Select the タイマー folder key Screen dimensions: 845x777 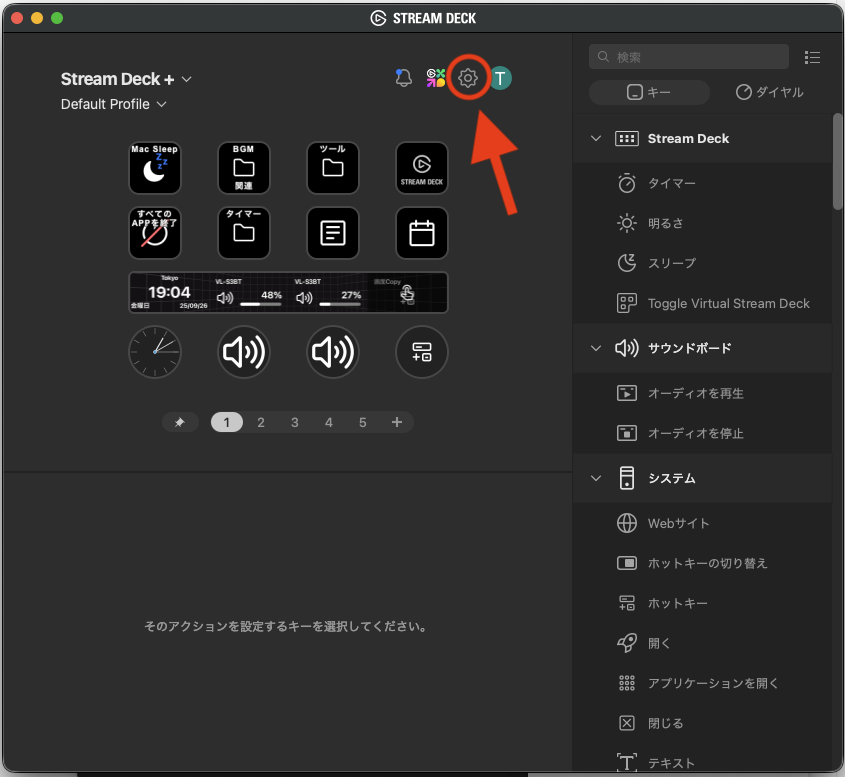pyautogui.click(x=244, y=233)
